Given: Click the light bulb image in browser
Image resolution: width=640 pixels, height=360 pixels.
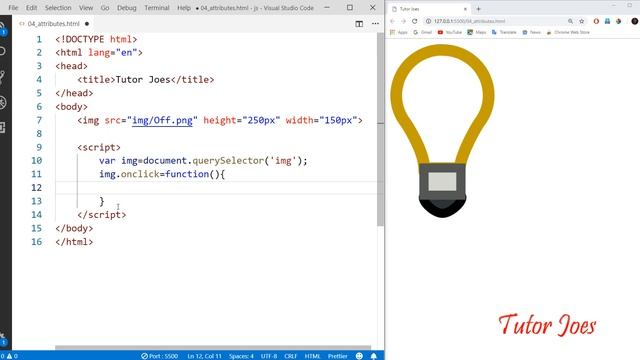Looking at the screenshot, I should point(442,131).
